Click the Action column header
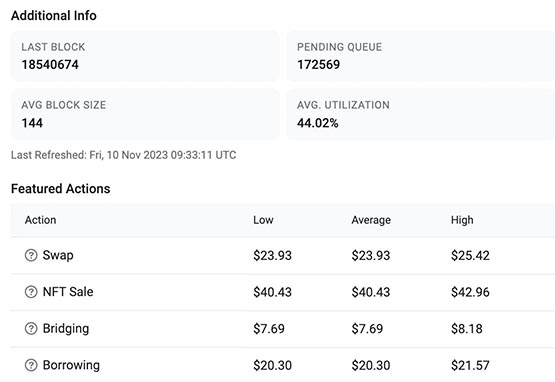This screenshot has width=555, height=382. 40,220
